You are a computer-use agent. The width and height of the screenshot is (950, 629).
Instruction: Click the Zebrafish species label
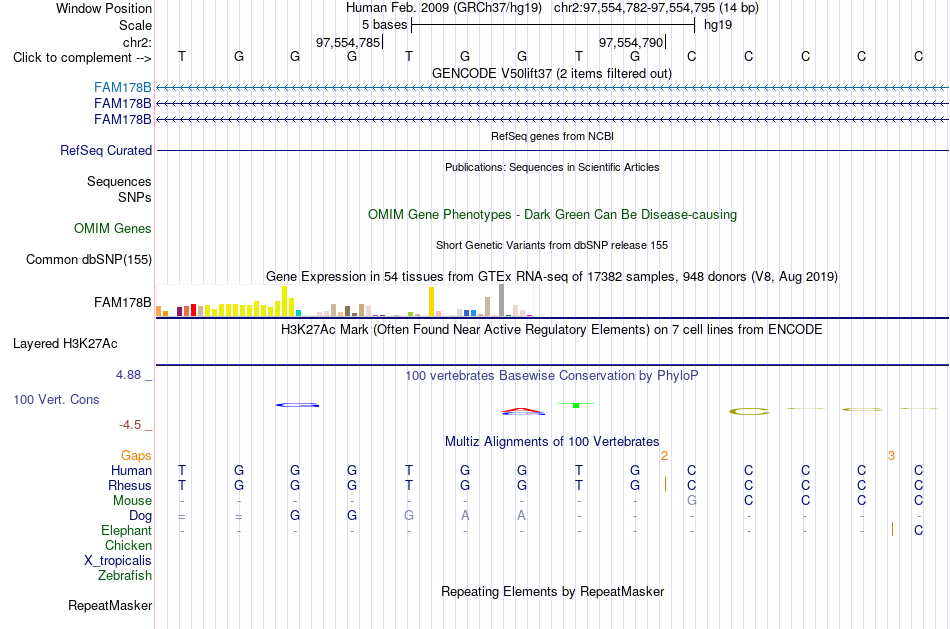click(125, 576)
